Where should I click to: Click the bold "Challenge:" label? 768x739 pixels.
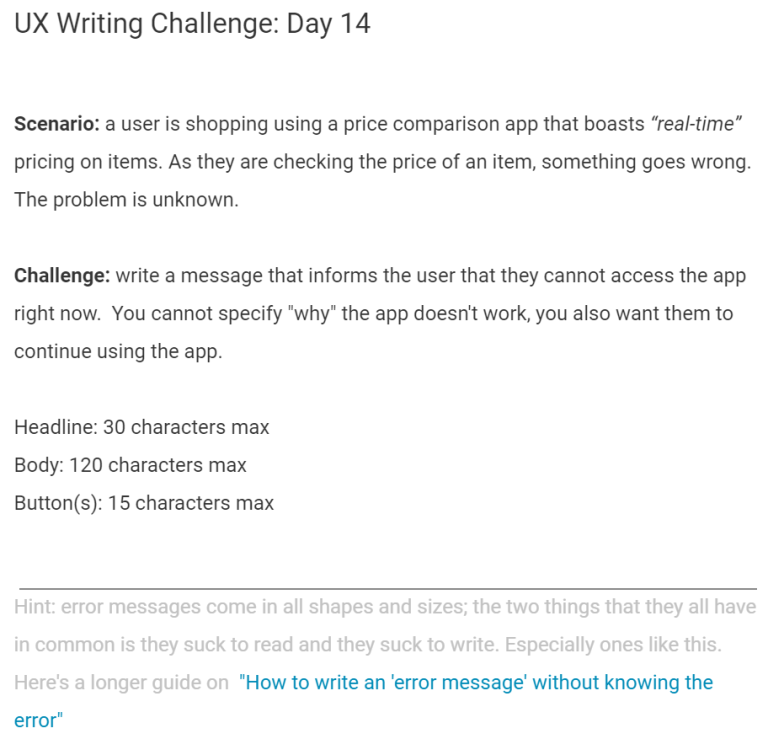click(61, 276)
